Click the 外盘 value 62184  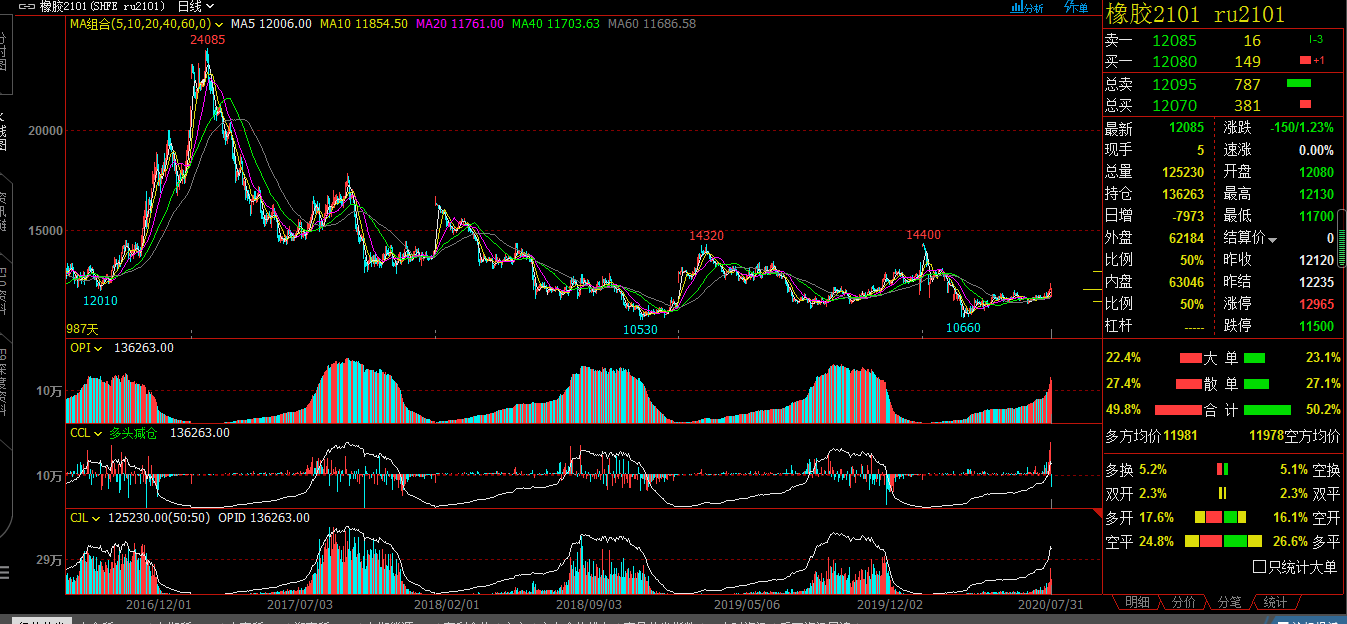point(1187,238)
